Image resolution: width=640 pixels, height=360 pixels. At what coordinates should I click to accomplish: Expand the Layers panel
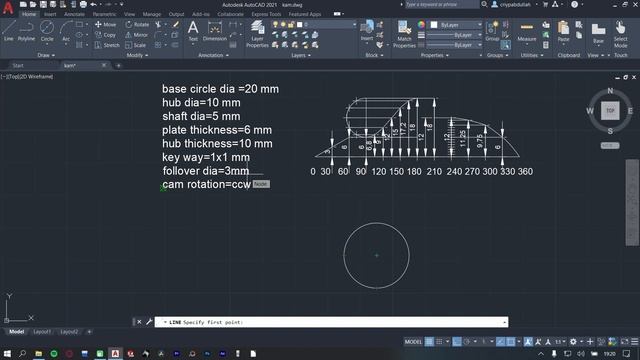click(x=301, y=55)
